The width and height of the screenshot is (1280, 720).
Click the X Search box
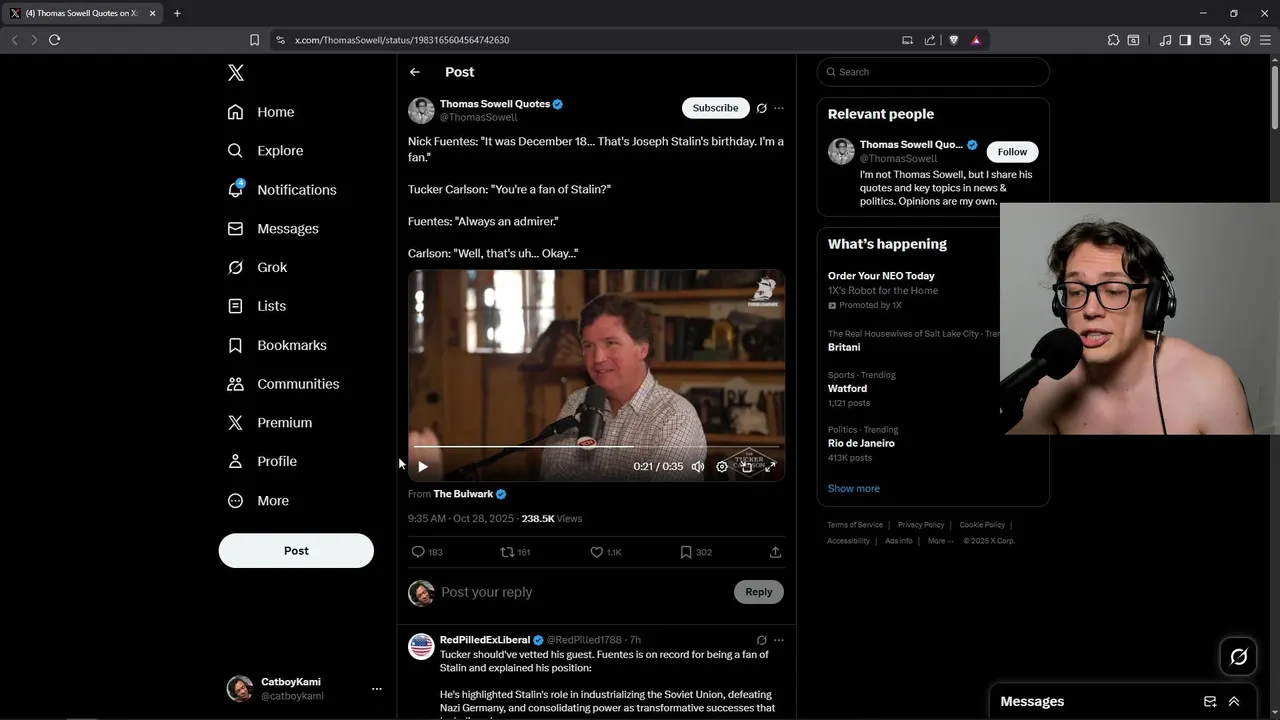[933, 72]
